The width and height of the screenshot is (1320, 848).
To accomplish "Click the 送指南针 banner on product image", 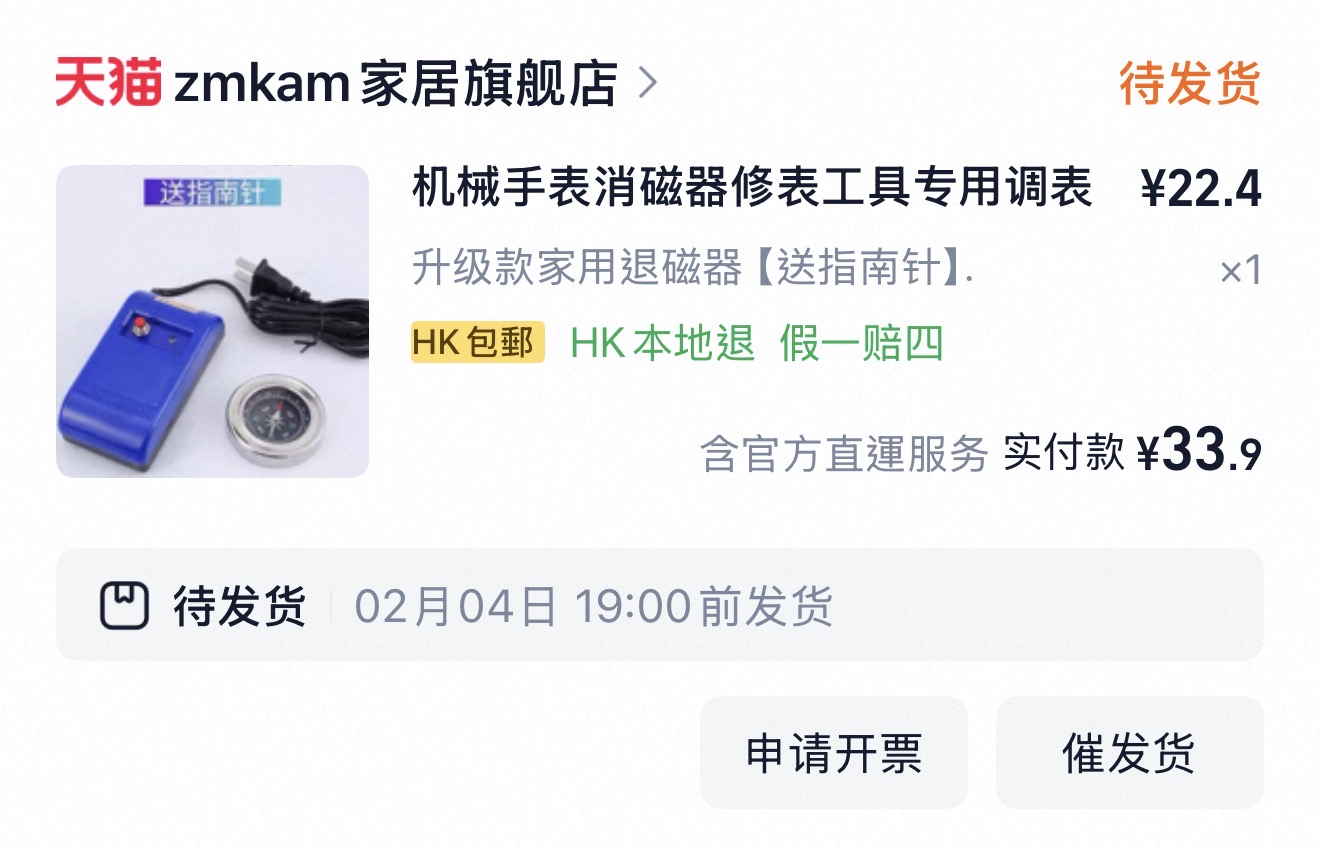I will 212,192.
